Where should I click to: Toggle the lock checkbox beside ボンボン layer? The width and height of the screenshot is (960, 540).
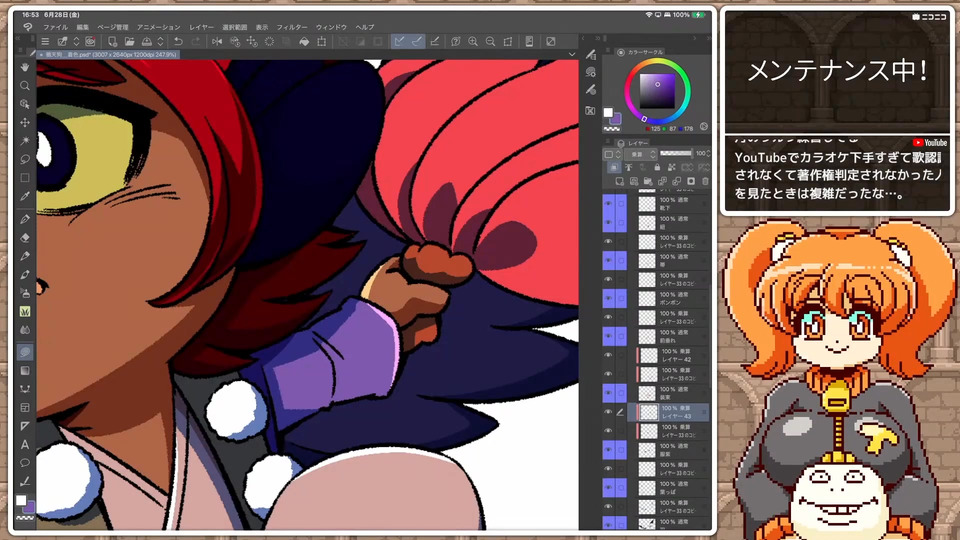point(621,298)
